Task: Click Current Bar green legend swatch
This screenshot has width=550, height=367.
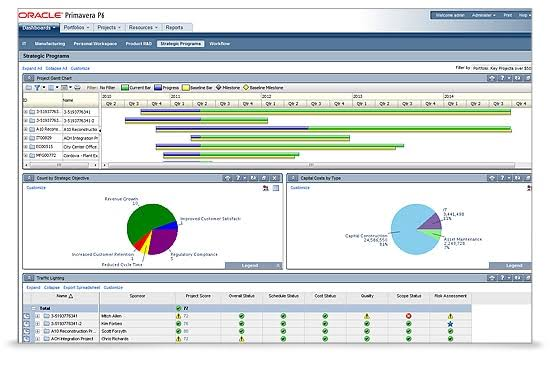Action: [x=125, y=88]
